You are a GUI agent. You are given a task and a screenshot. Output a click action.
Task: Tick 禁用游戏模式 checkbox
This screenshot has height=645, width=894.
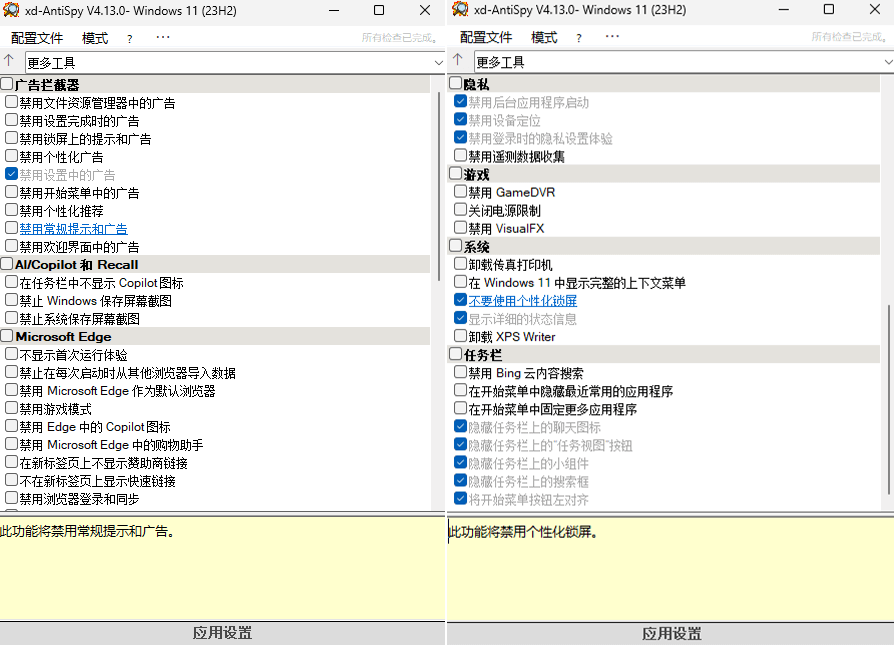[11, 408]
